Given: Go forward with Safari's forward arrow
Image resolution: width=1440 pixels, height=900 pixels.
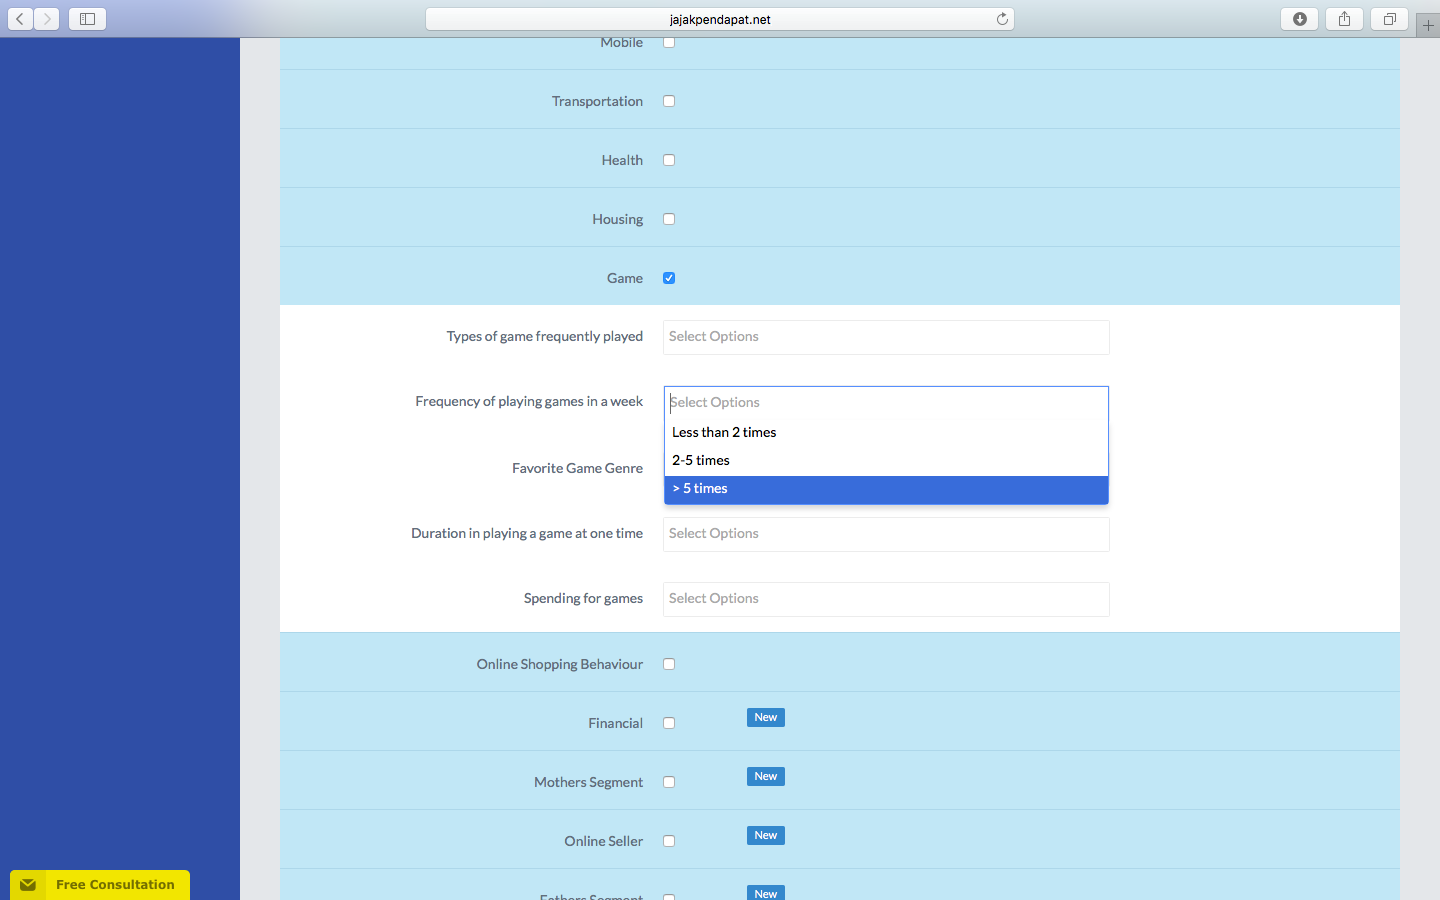Looking at the screenshot, I should click(x=47, y=19).
